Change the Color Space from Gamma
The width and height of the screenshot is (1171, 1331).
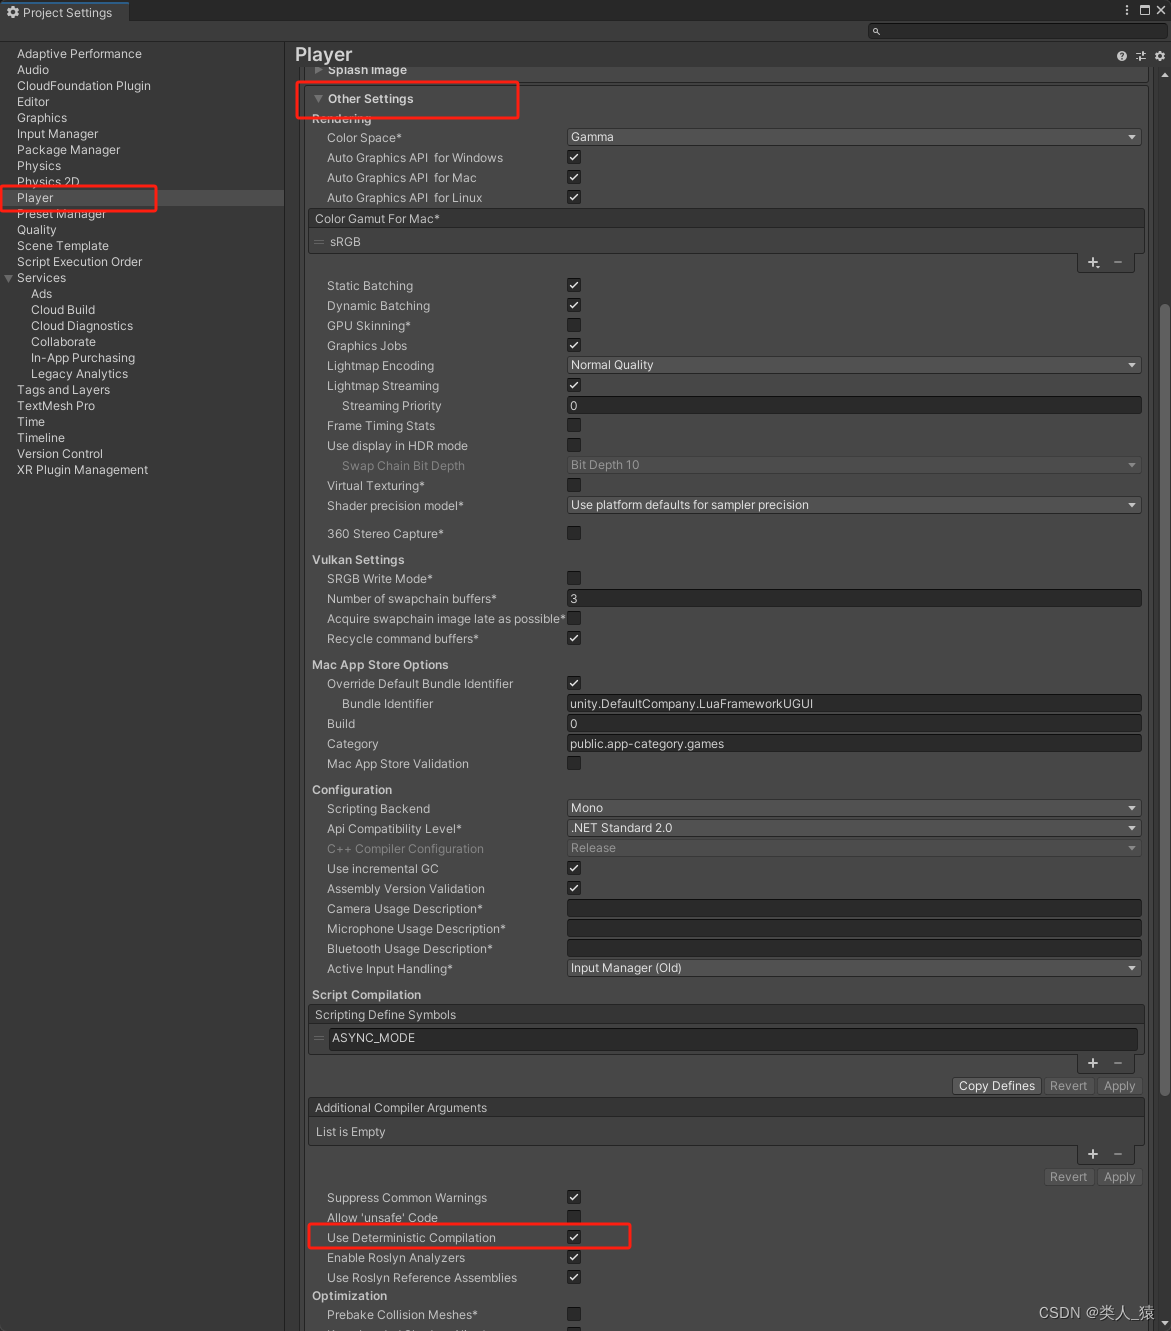852,137
